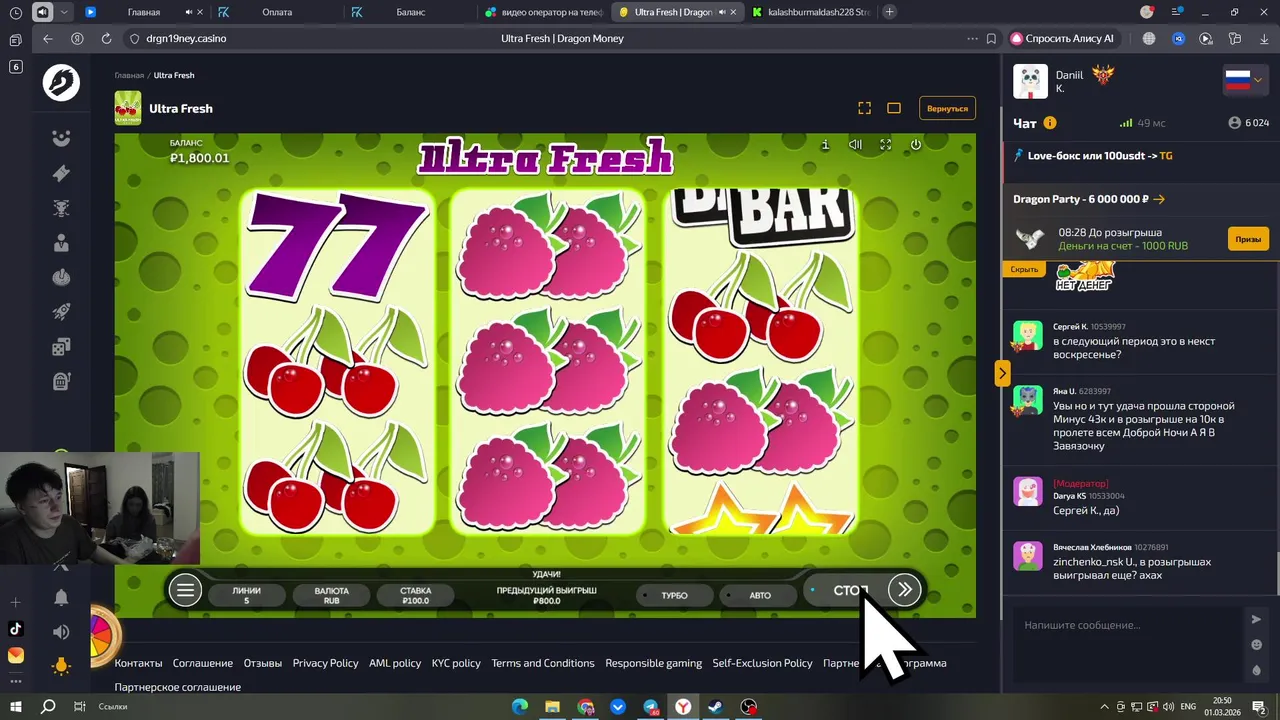This screenshot has height=720, width=1280.
Task: Open the Линии 5 lines selector
Action: pos(247,595)
